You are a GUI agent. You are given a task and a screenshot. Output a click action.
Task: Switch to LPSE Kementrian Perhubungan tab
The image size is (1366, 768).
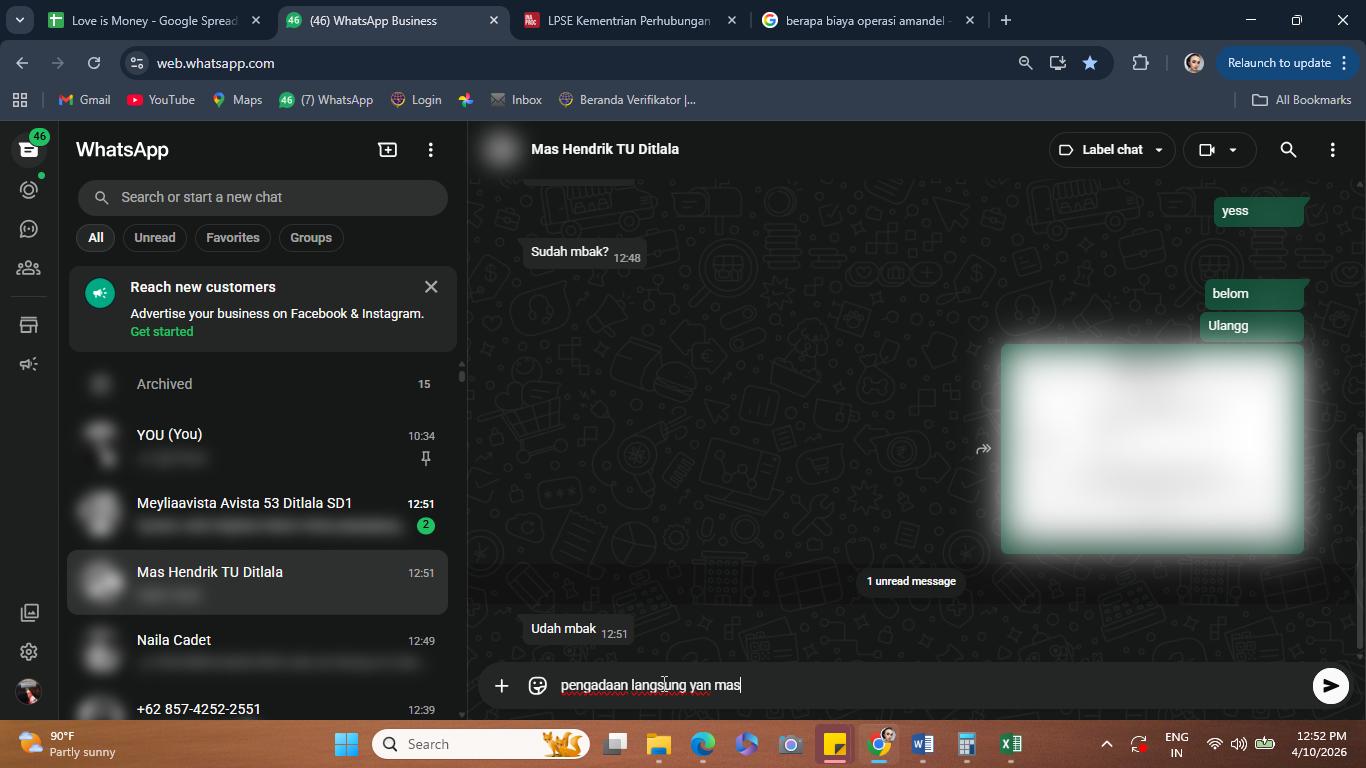click(629, 20)
